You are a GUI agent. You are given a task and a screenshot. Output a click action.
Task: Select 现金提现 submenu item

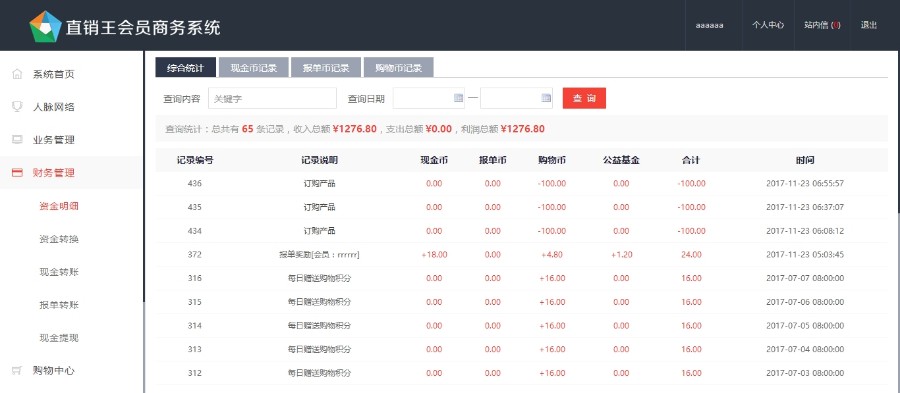coord(59,338)
